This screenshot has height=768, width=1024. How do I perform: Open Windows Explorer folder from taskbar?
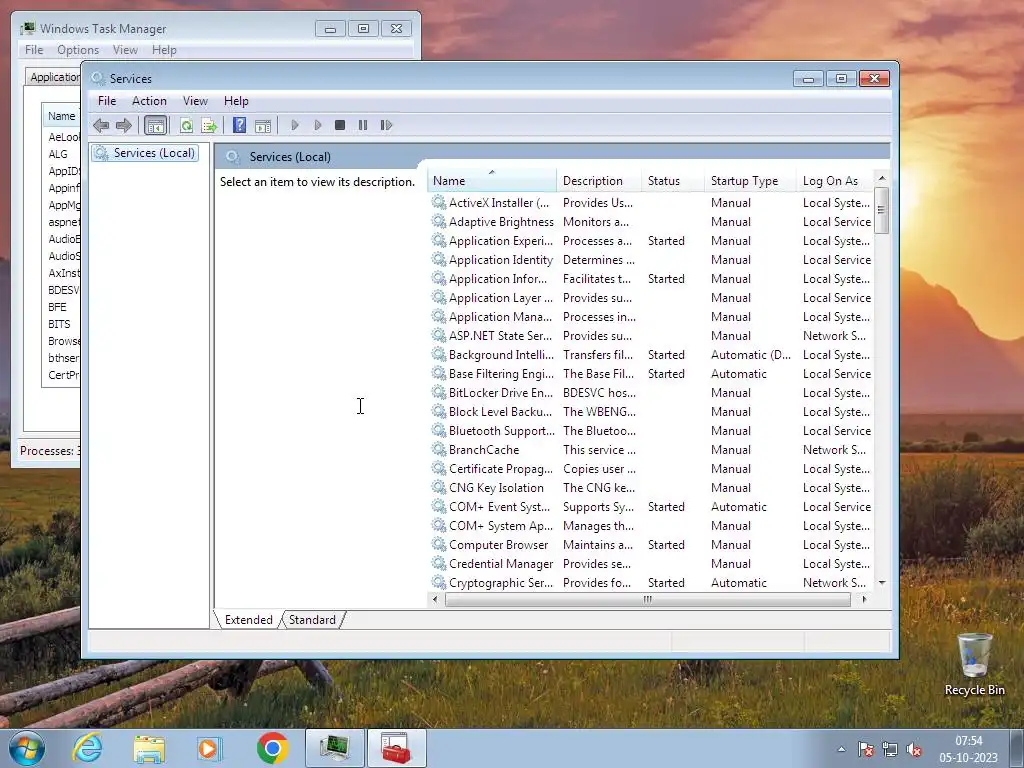149,748
